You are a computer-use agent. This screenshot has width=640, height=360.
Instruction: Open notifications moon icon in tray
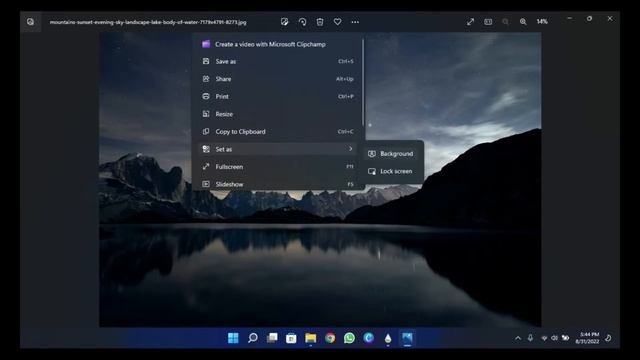click(608, 338)
